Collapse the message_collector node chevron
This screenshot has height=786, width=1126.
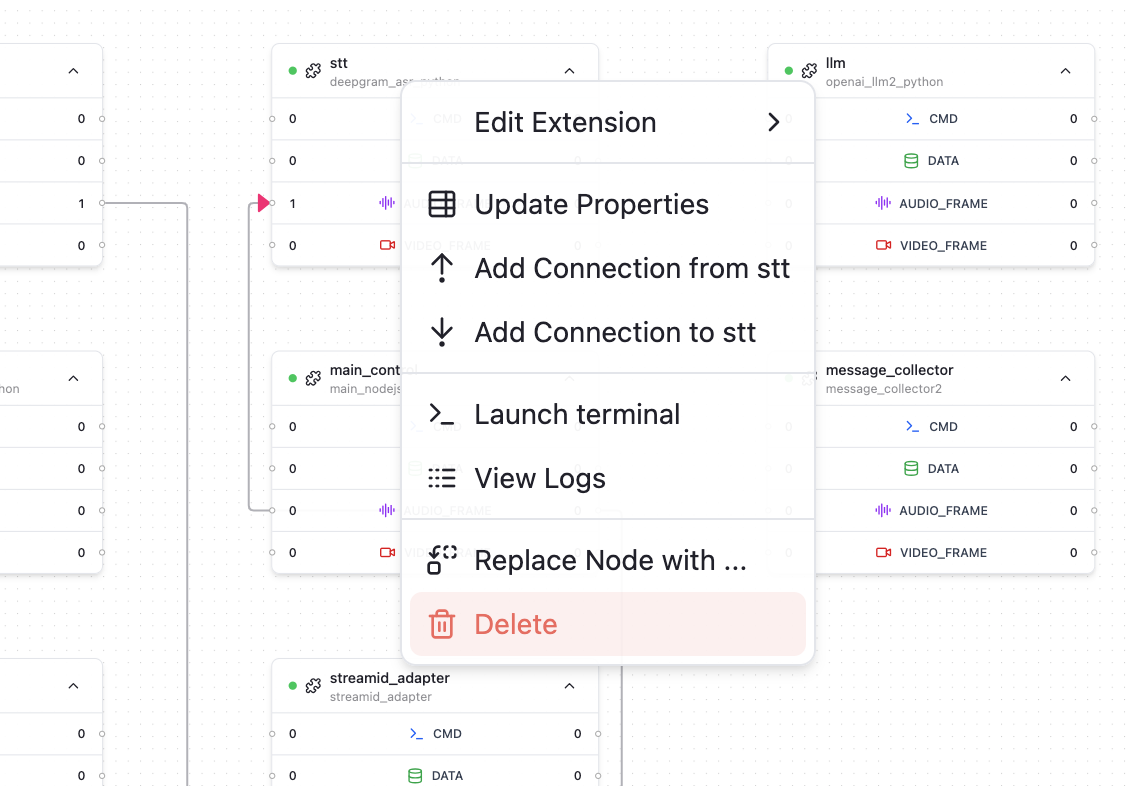tap(1065, 379)
